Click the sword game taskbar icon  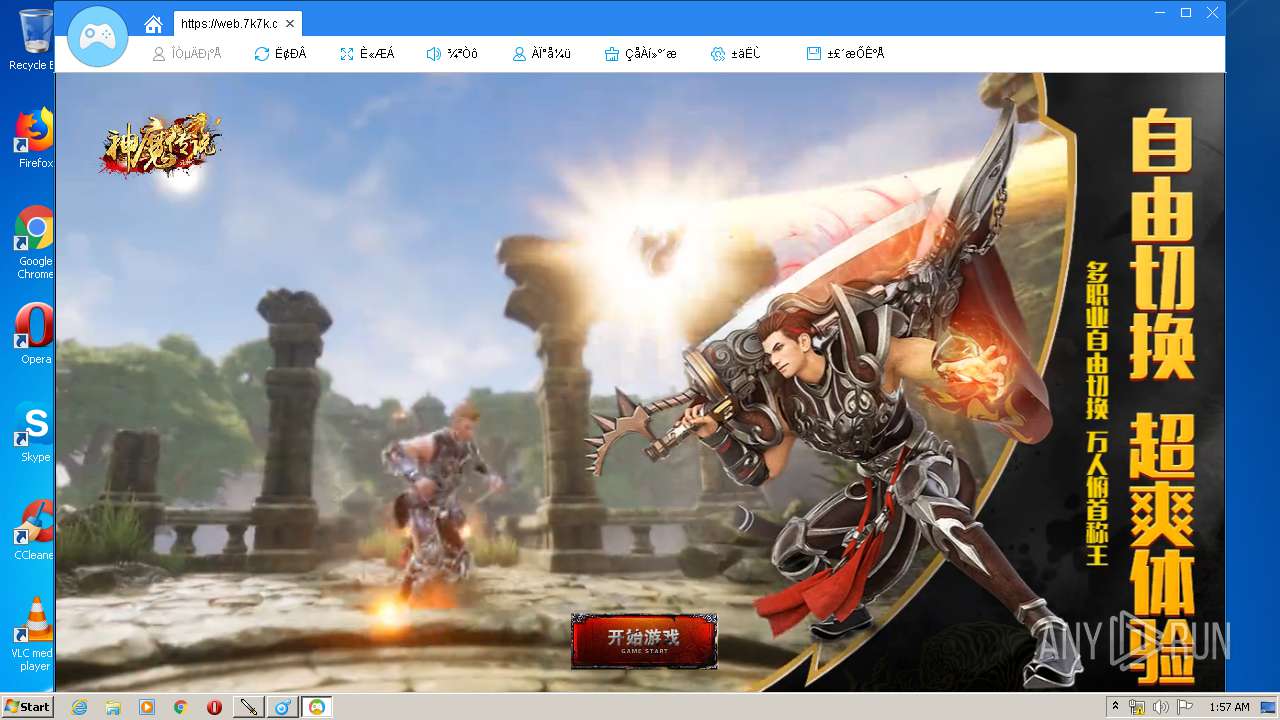point(248,707)
